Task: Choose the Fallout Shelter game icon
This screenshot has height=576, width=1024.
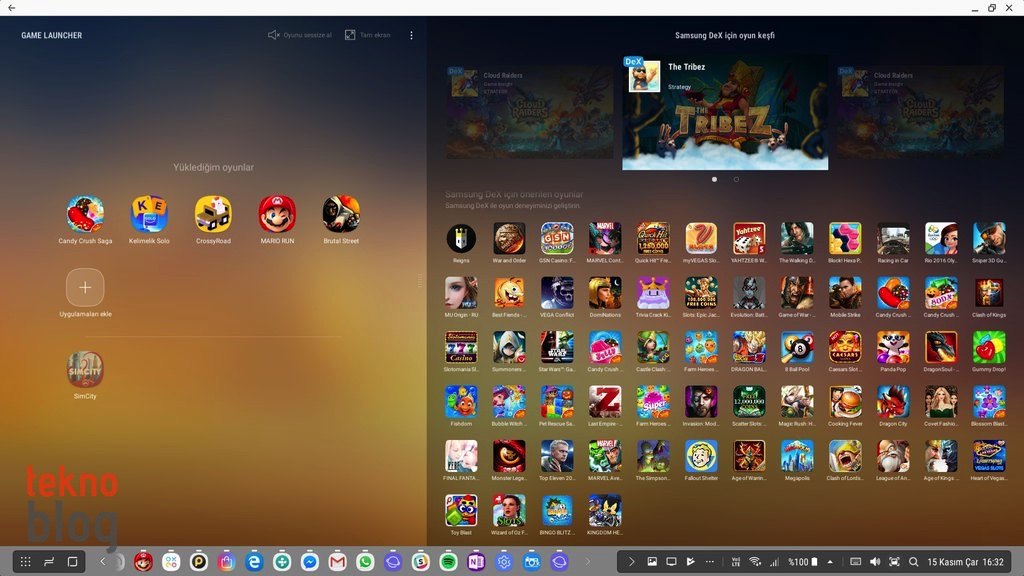Action: (701, 456)
